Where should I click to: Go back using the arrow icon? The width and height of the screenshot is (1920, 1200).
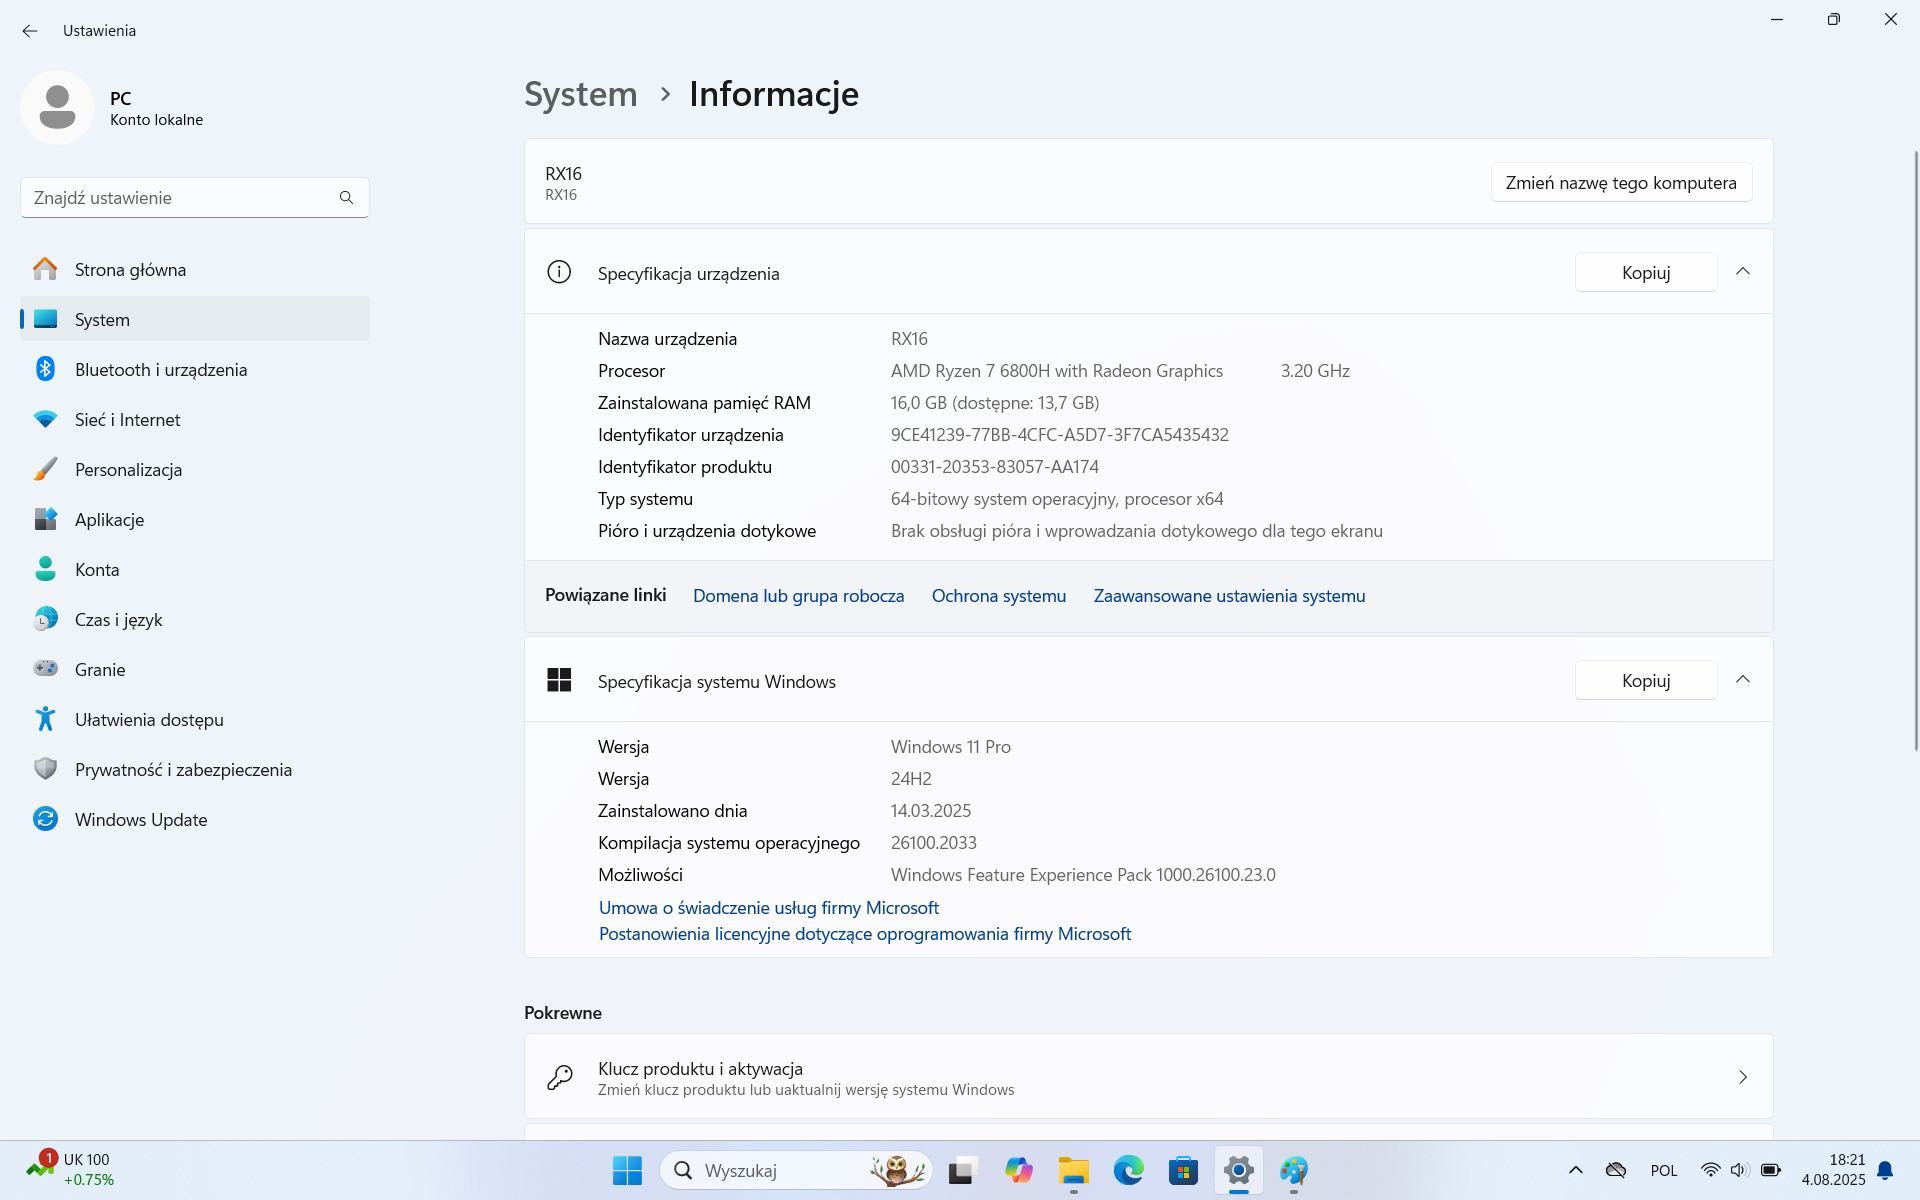pyautogui.click(x=30, y=31)
